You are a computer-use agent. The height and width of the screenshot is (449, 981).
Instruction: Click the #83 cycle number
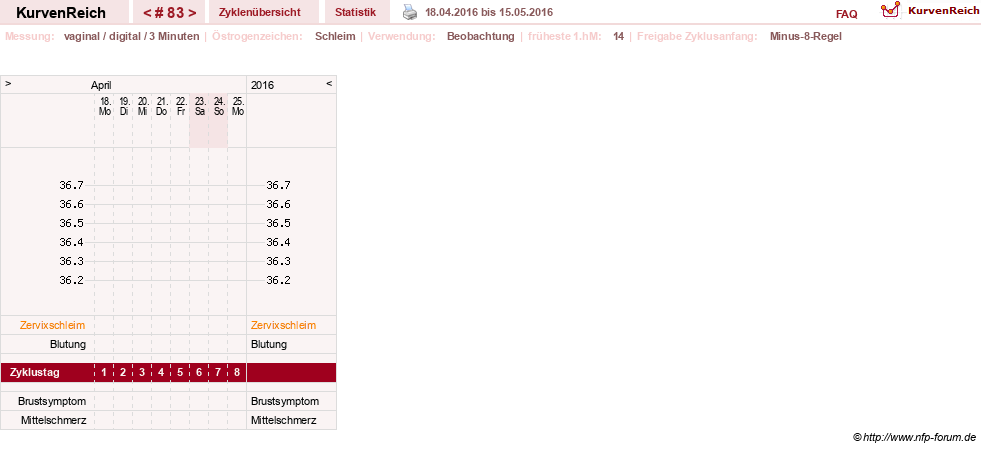[x=169, y=13]
